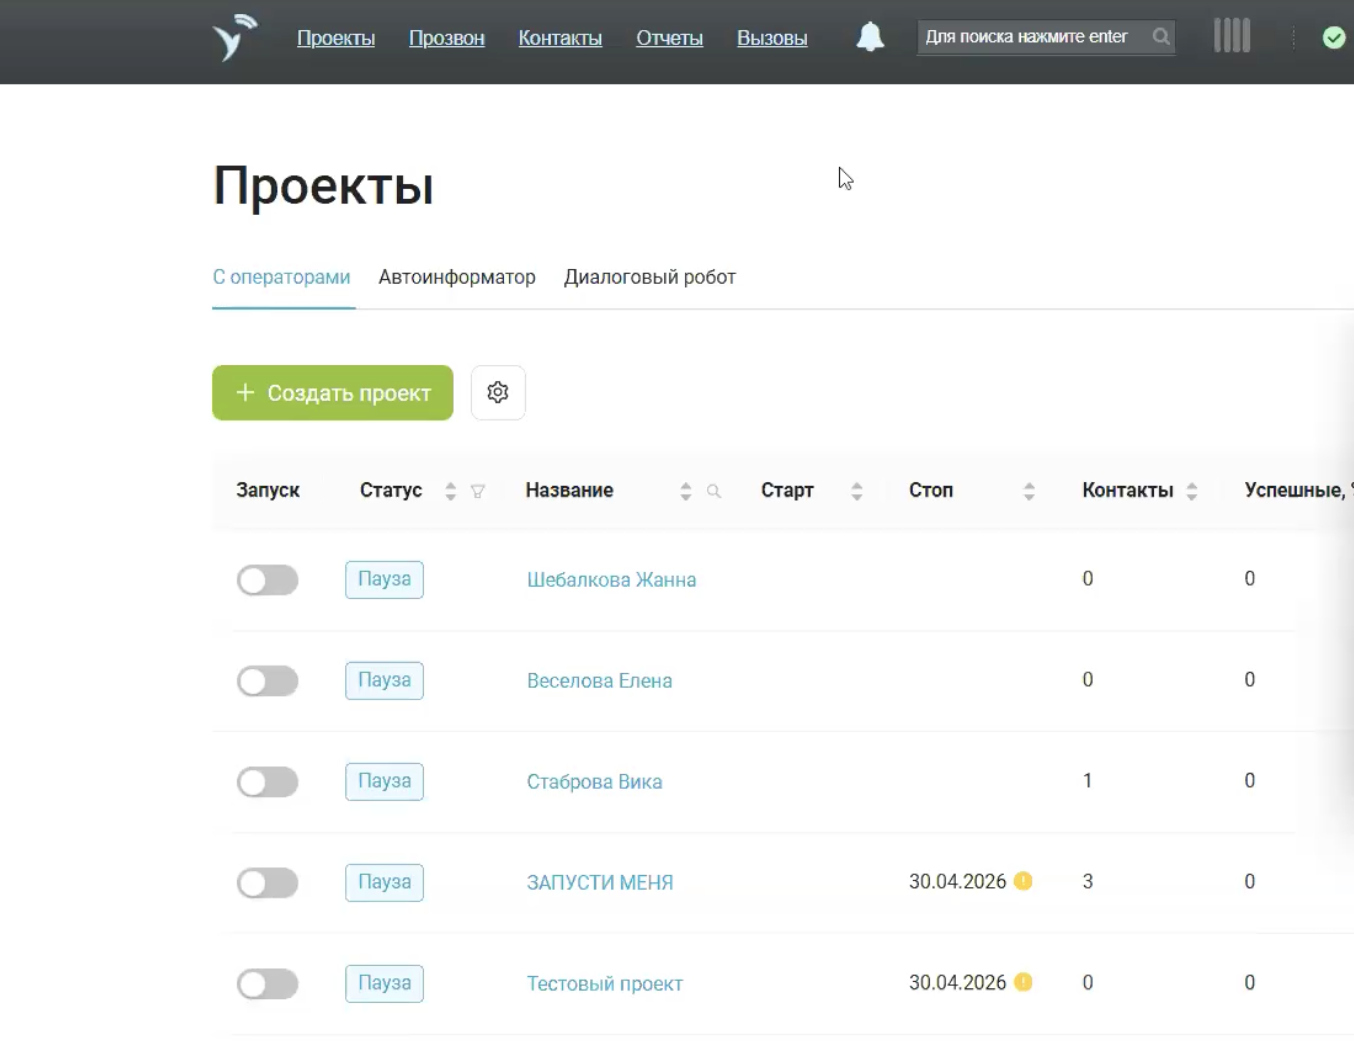
Task: Toggle launch switch for Стаброва Вика
Action: tap(267, 782)
